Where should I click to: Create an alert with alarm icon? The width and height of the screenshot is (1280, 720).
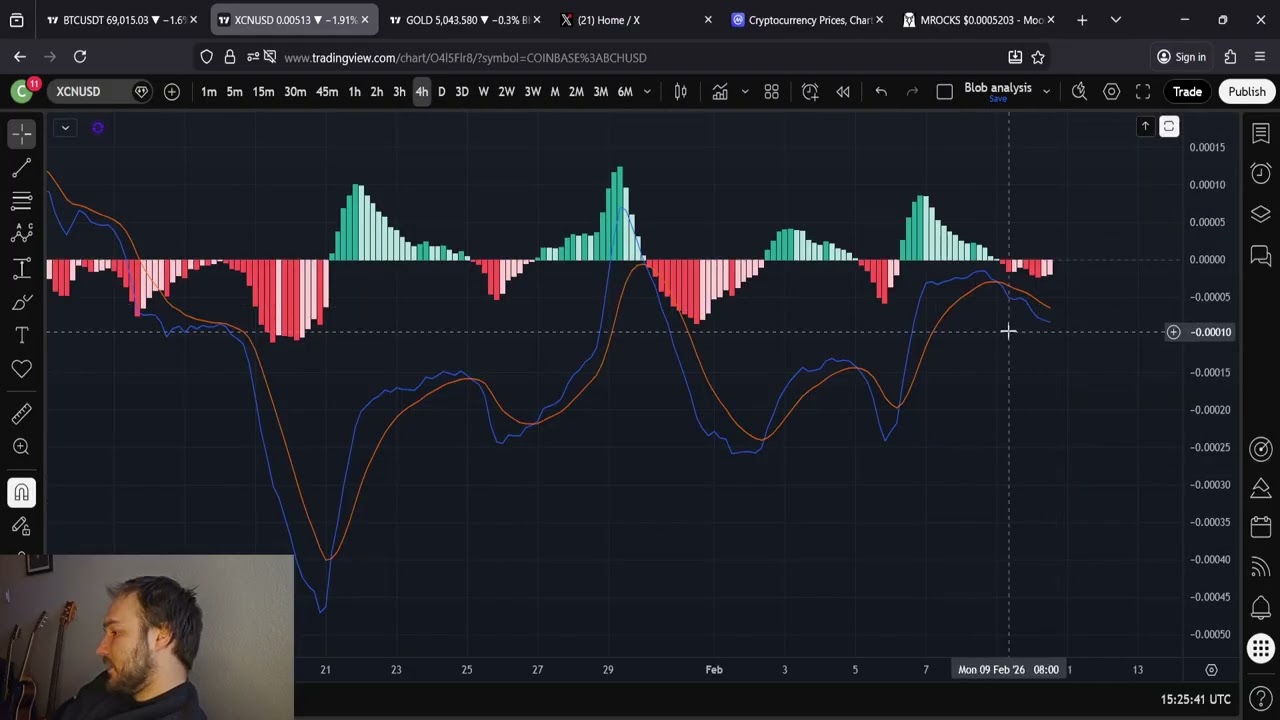810,92
